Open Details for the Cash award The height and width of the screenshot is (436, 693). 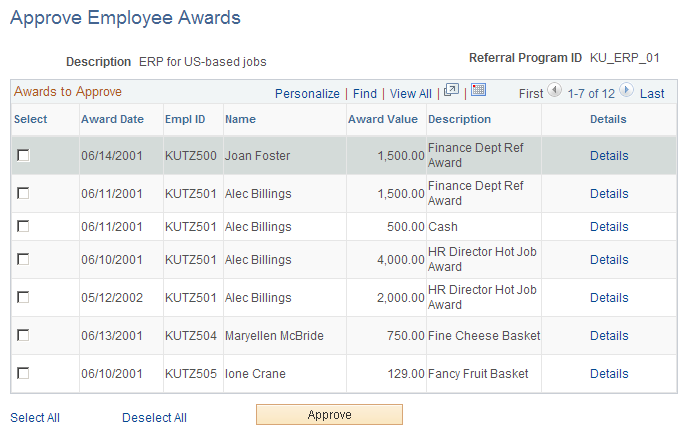coord(609,227)
